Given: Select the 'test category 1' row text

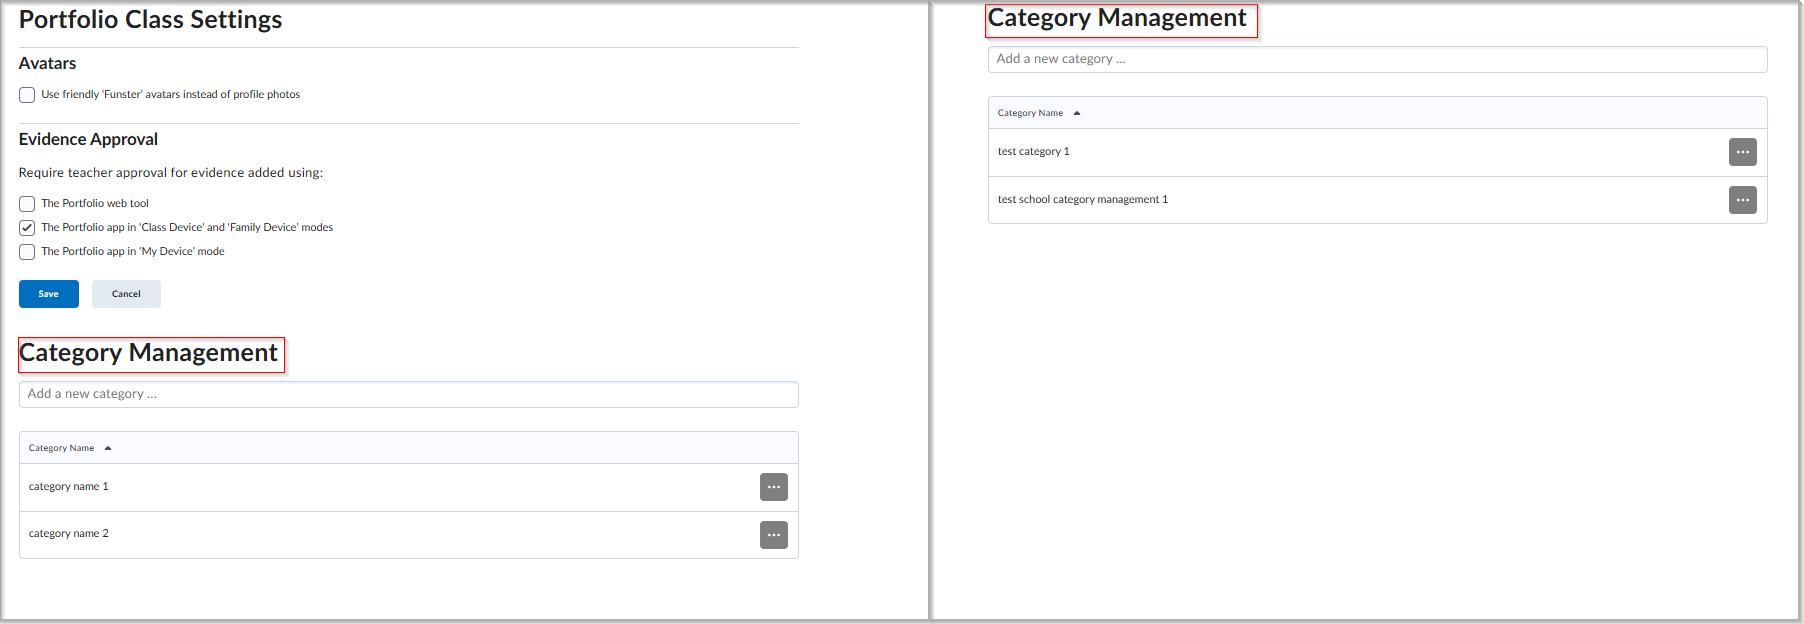Looking at the screenshot, I should coord(1034,152).
